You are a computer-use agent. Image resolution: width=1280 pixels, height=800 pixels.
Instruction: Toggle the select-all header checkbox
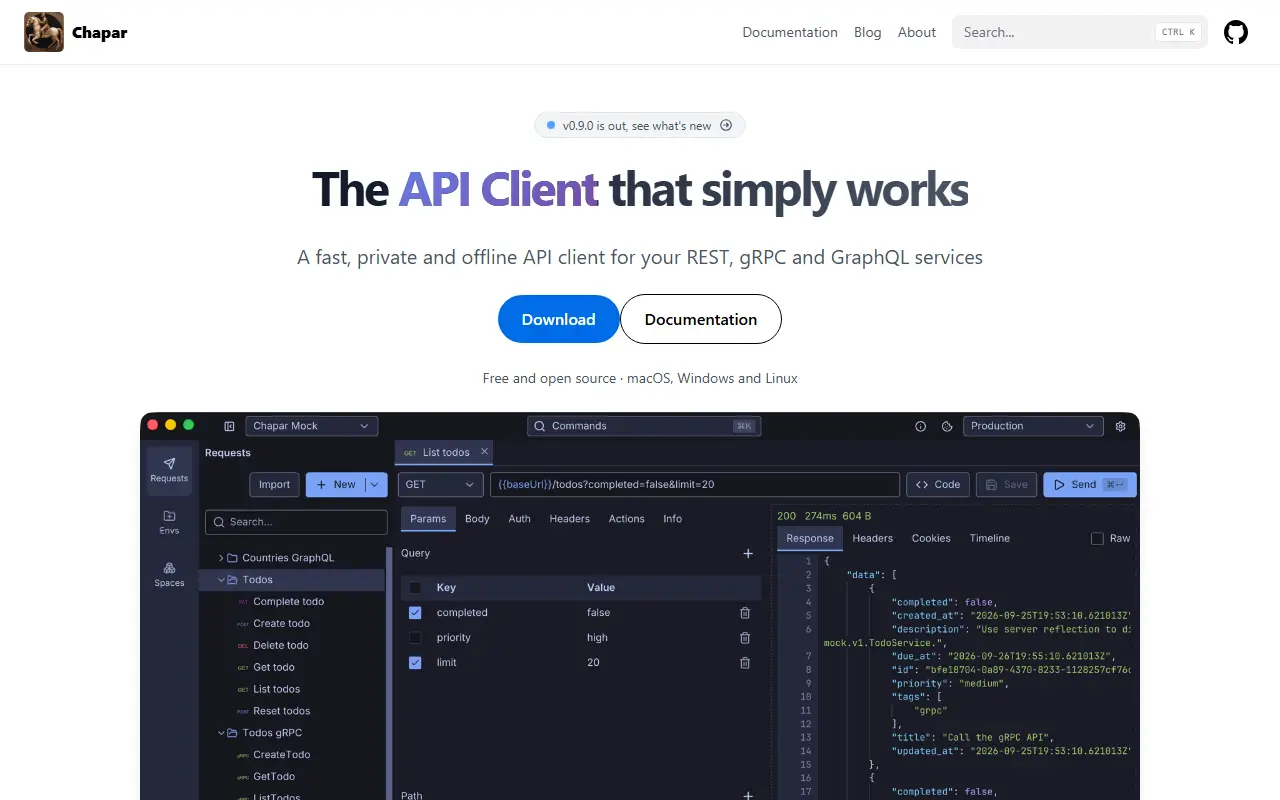click(x=415, y=588)
